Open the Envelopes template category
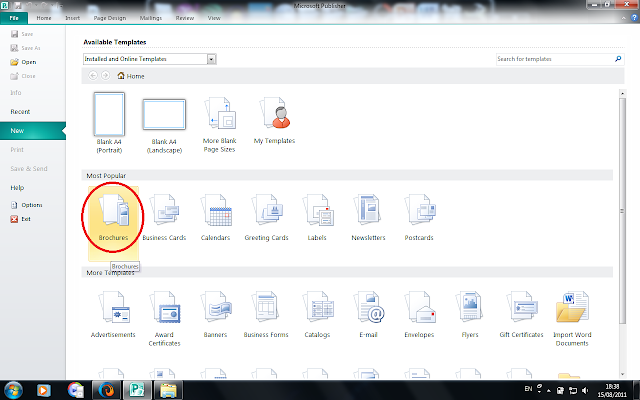This screenshot has width=640, height=400. click(419, 314)
